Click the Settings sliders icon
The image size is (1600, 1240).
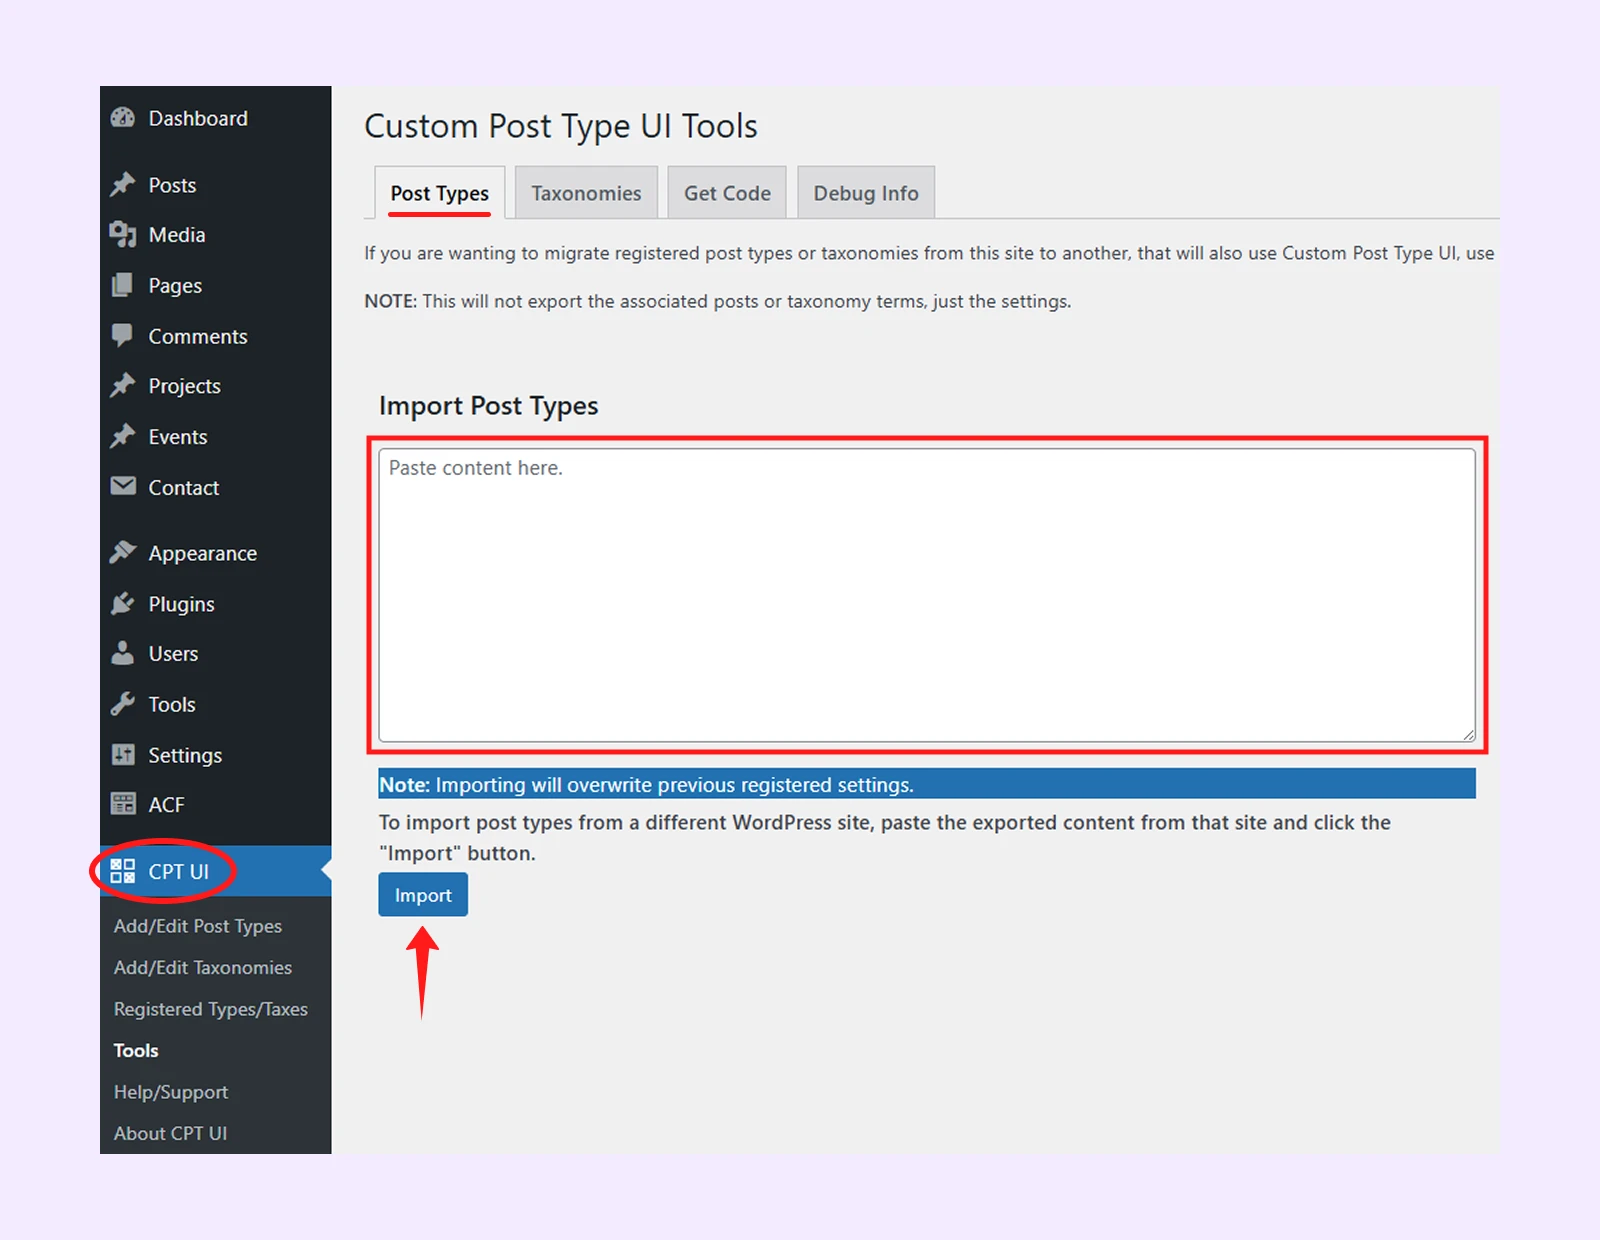123,755
